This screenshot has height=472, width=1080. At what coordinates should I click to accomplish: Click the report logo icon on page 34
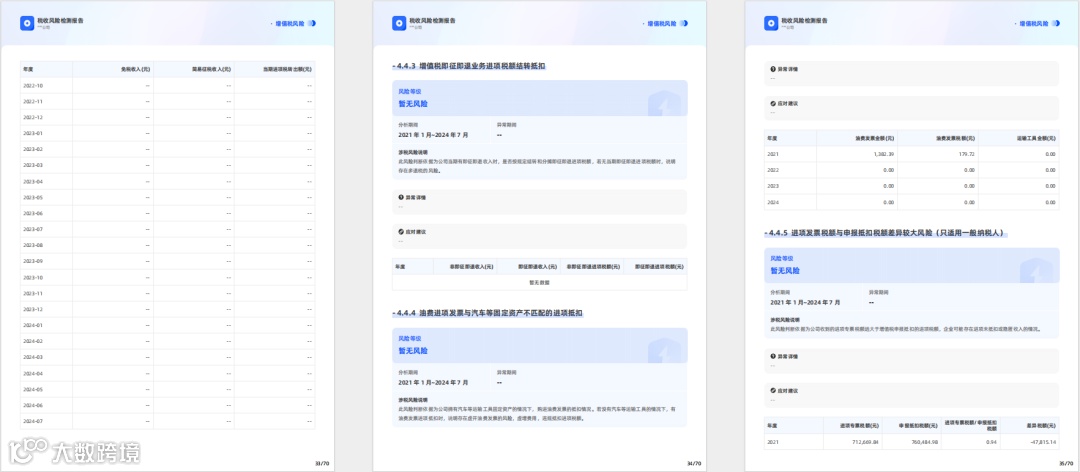coord(399,23)
